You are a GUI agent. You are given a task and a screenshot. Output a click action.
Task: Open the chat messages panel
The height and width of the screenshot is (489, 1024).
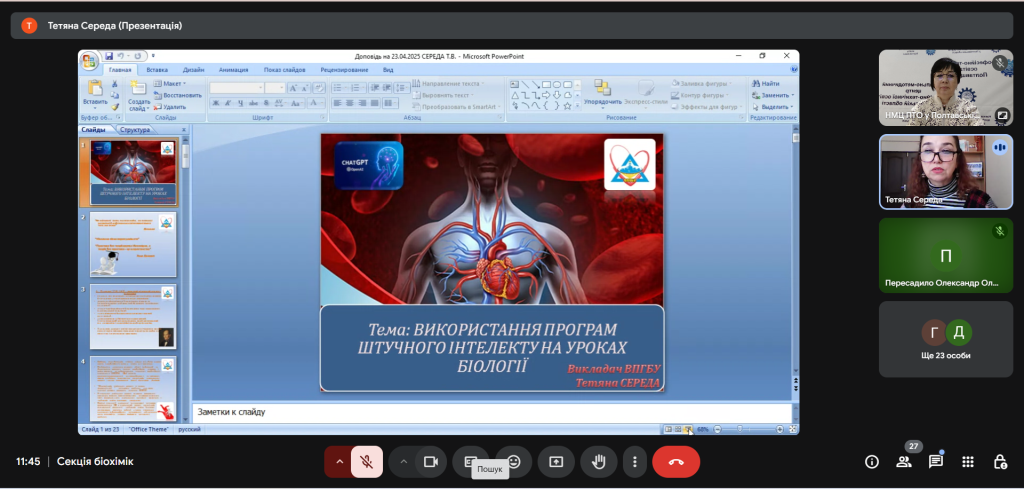point(936,461)
